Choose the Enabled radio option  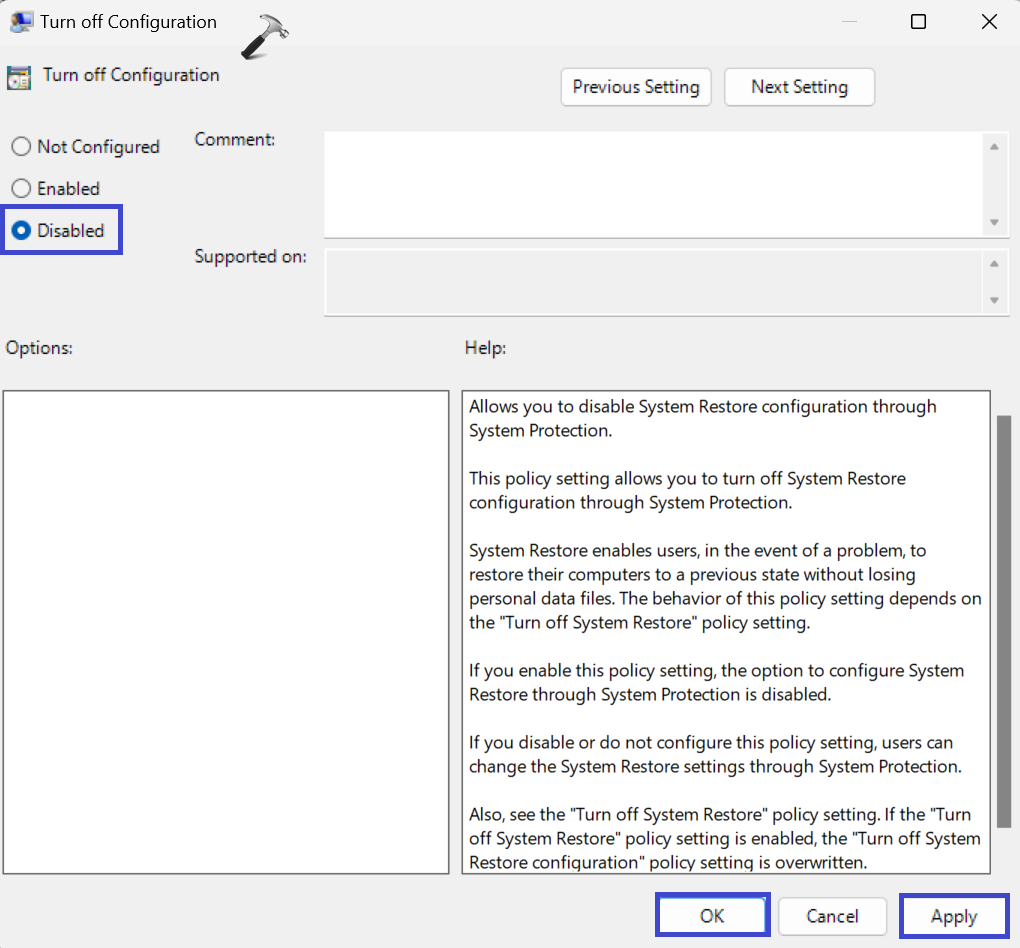pyautogui.click(x=21, y=189)
